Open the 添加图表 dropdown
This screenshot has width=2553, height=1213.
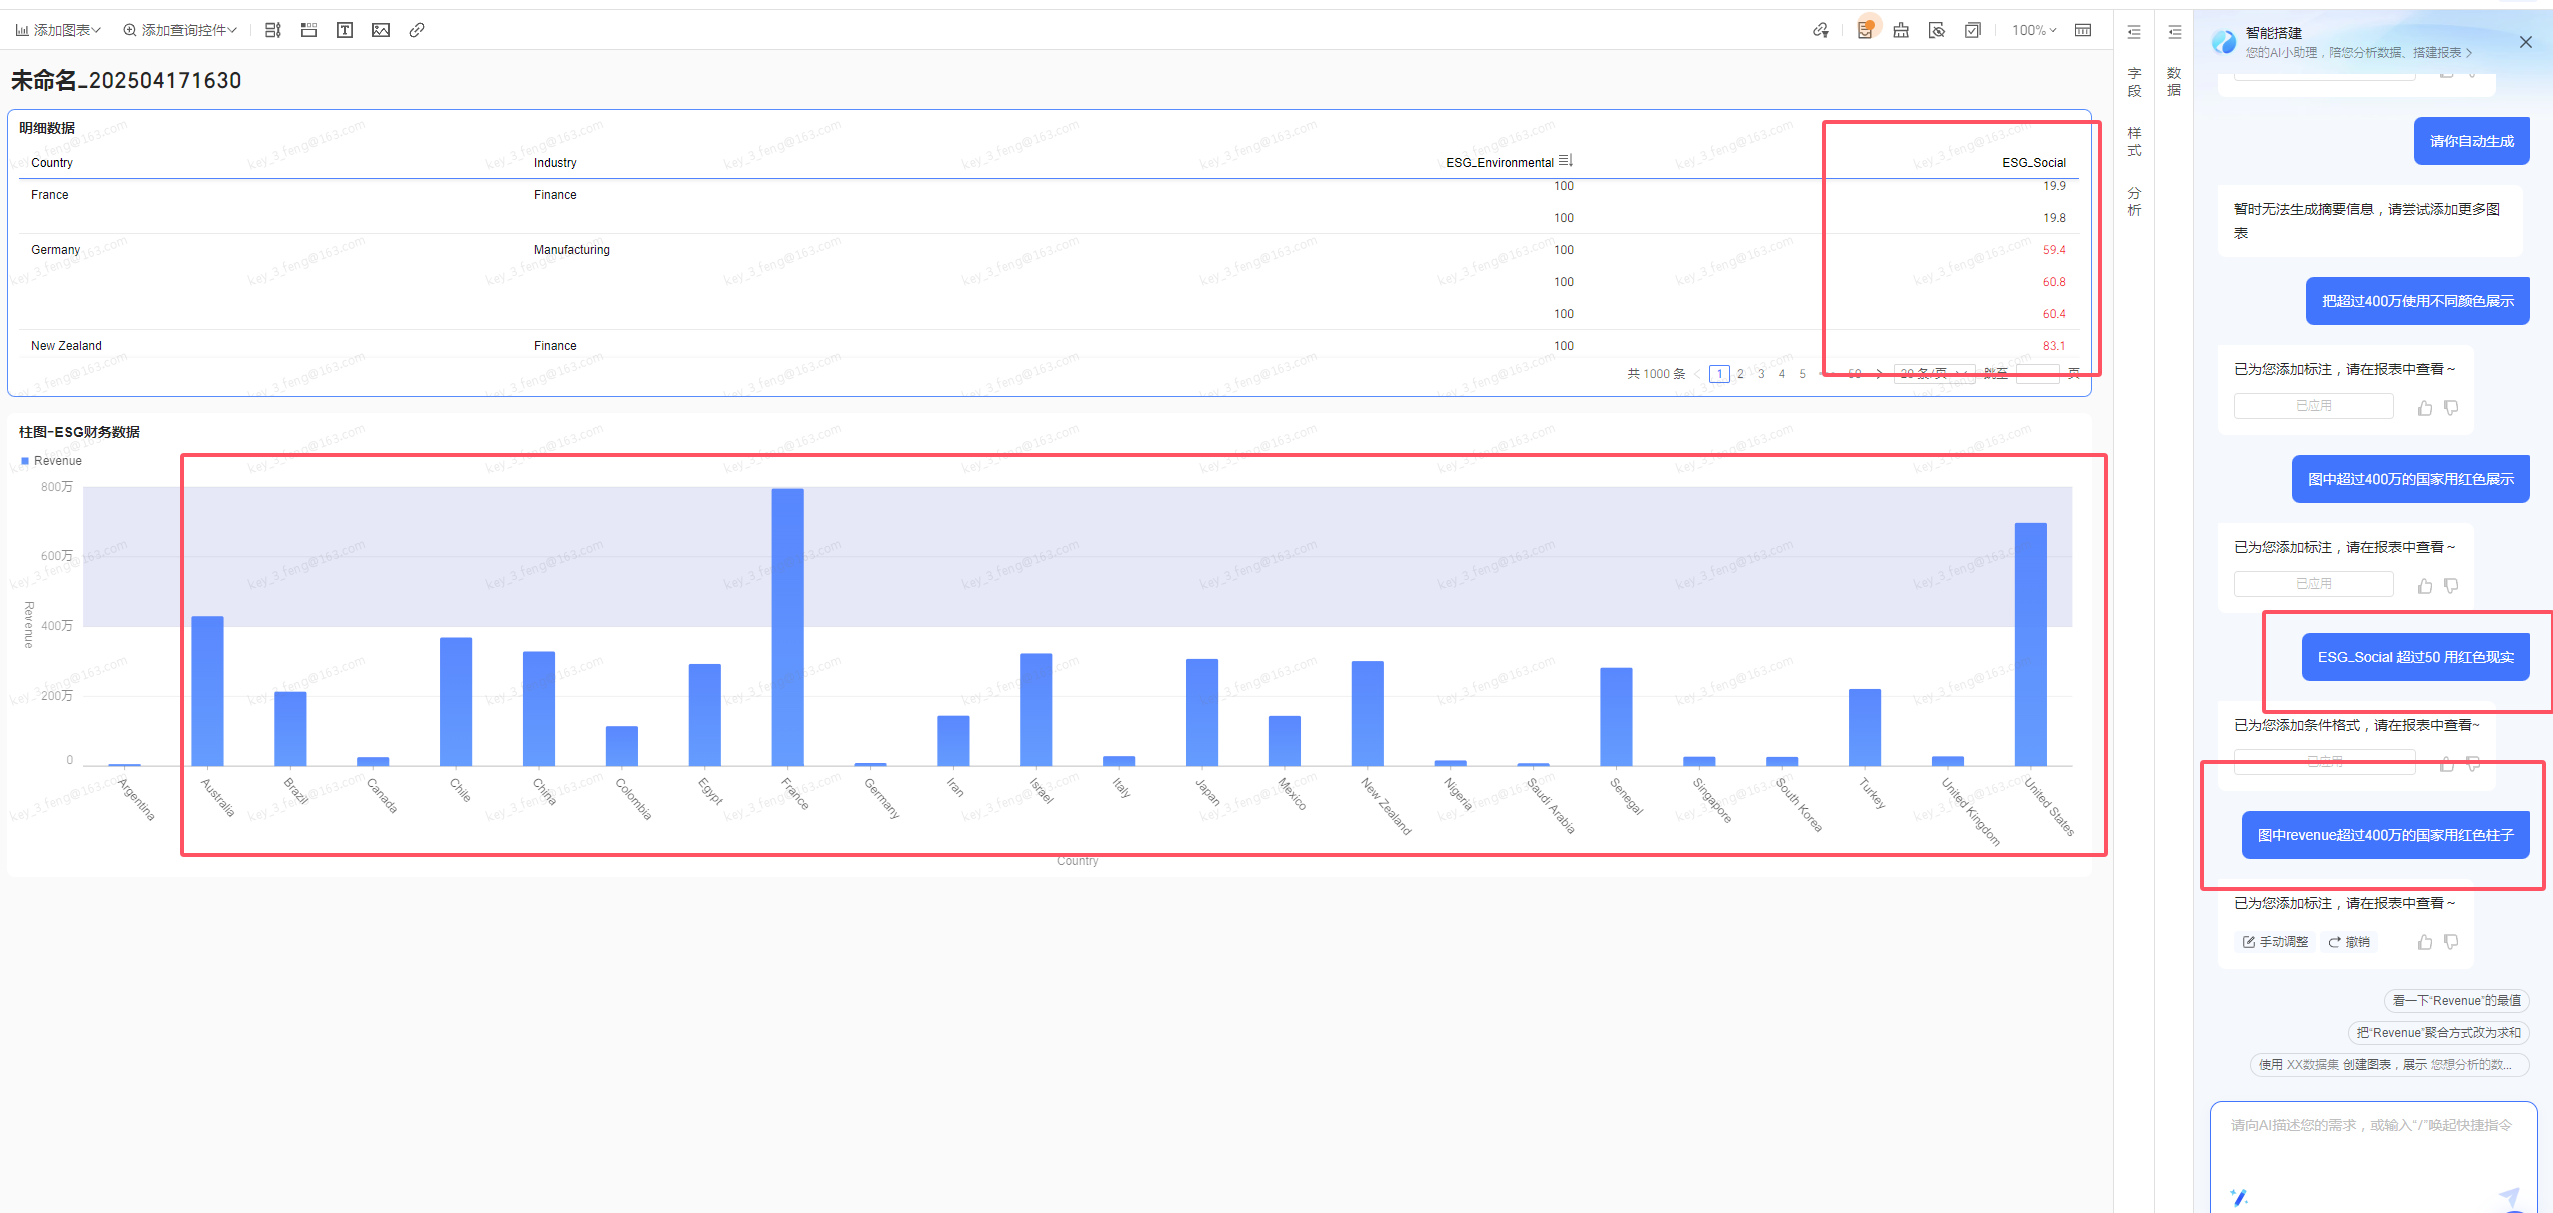coord(58,30)
